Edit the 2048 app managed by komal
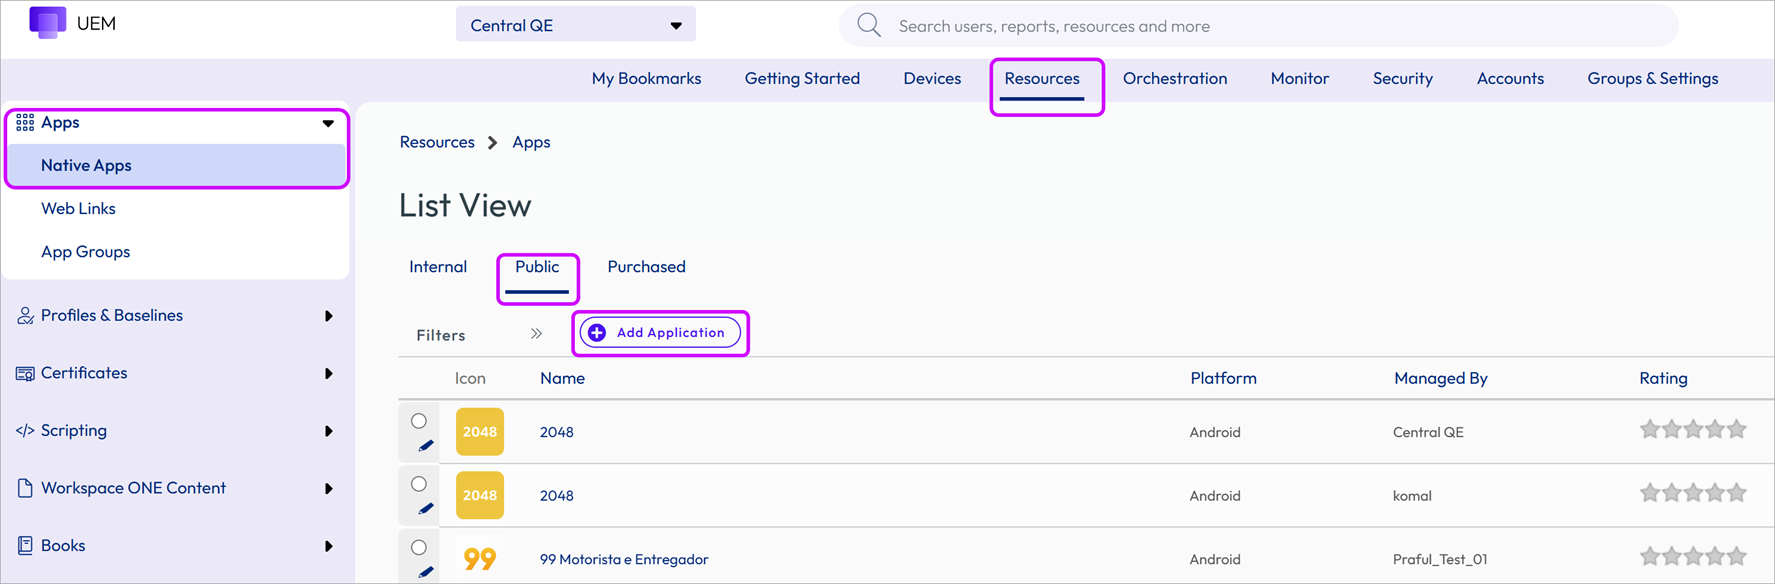The height and width of the screenshot is (584, 1775). [x=426, y=509]
